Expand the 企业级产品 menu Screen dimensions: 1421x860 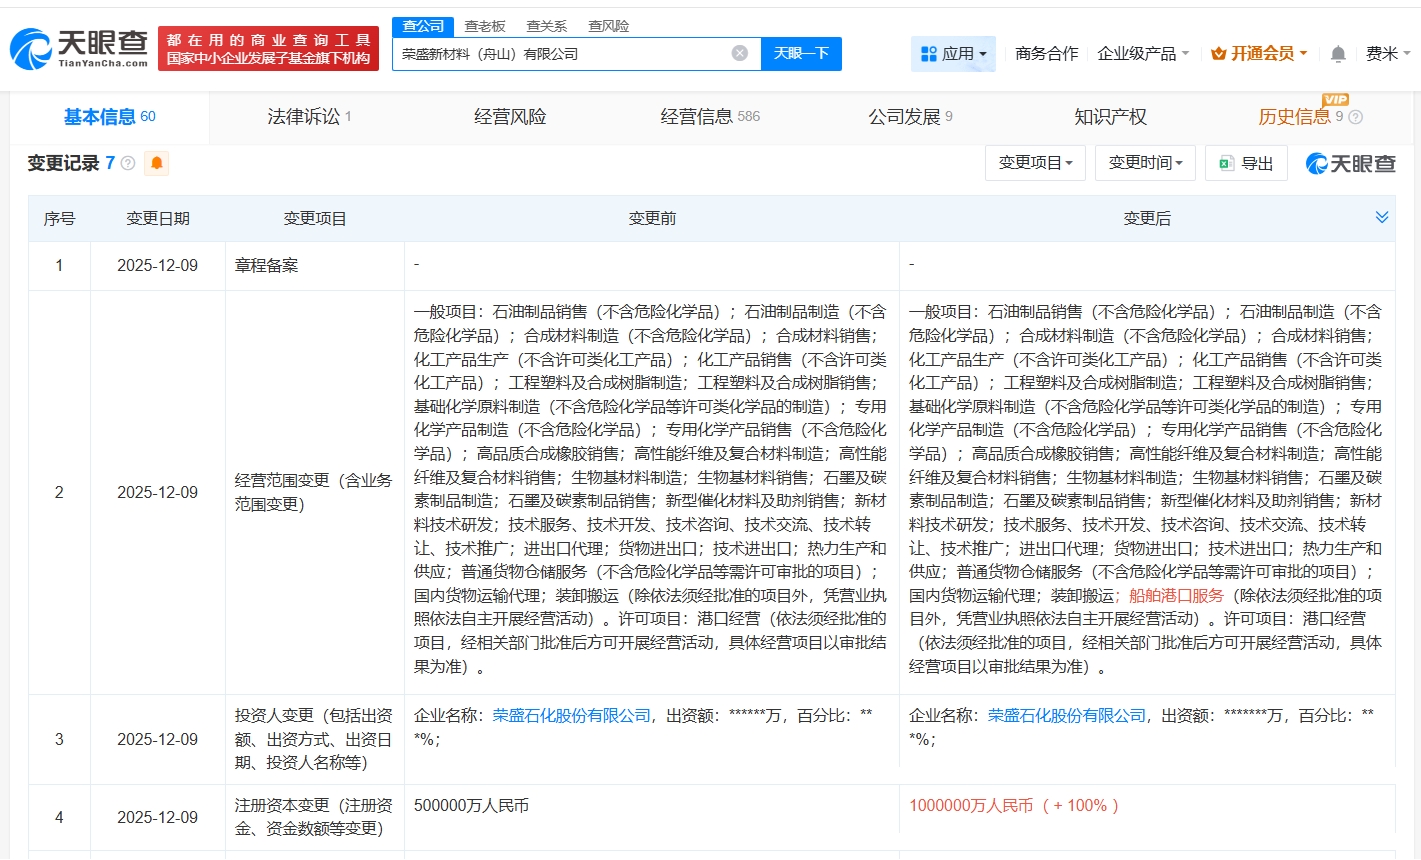click(1142, 54)
